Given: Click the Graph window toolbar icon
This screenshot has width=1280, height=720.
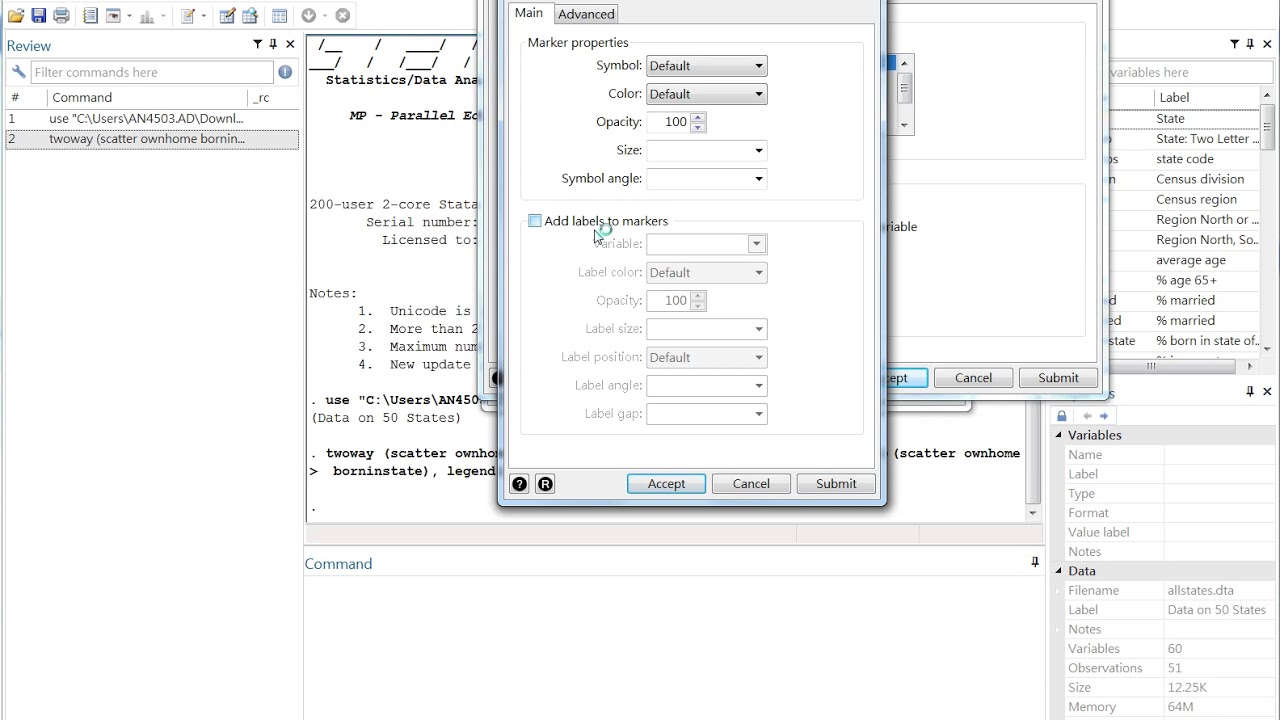Looking at the screenshot, I should coord(149,15).
